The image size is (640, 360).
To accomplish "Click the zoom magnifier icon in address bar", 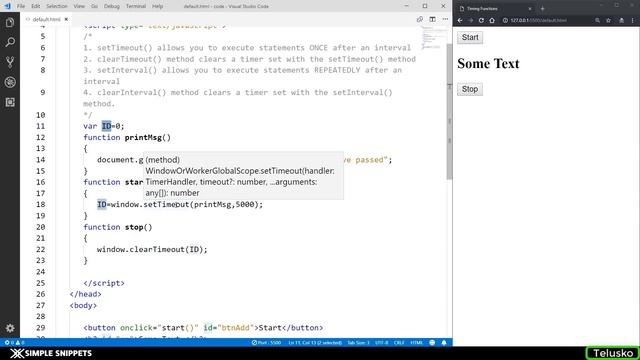I will tap(597, 20).
